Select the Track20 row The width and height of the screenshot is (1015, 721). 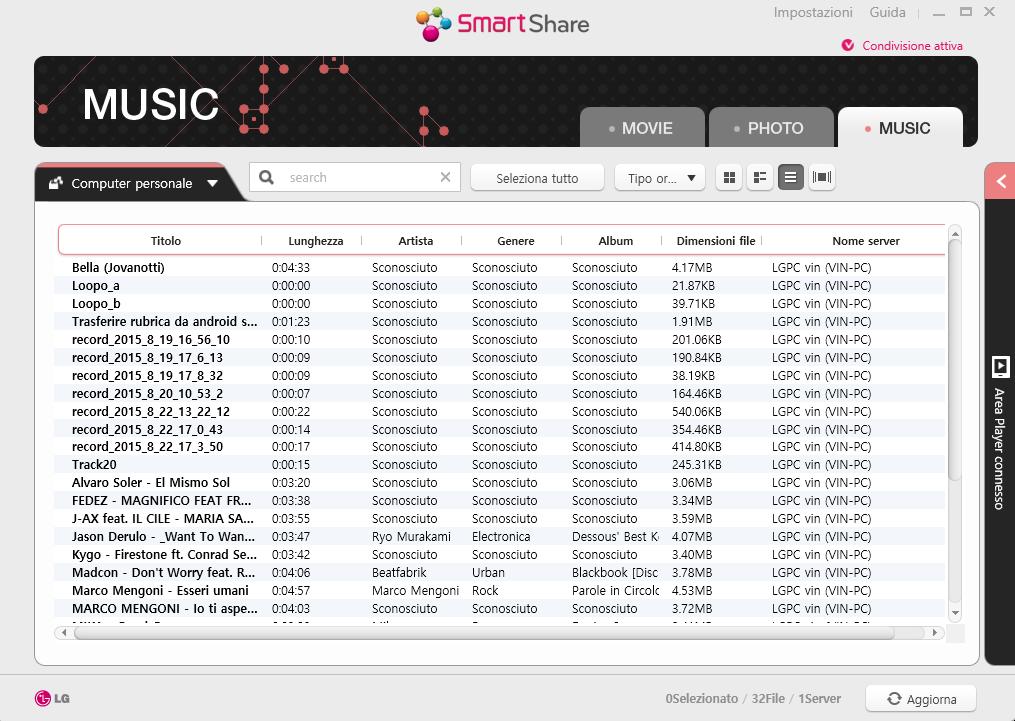pyautogui.click(x=500, y=465)
